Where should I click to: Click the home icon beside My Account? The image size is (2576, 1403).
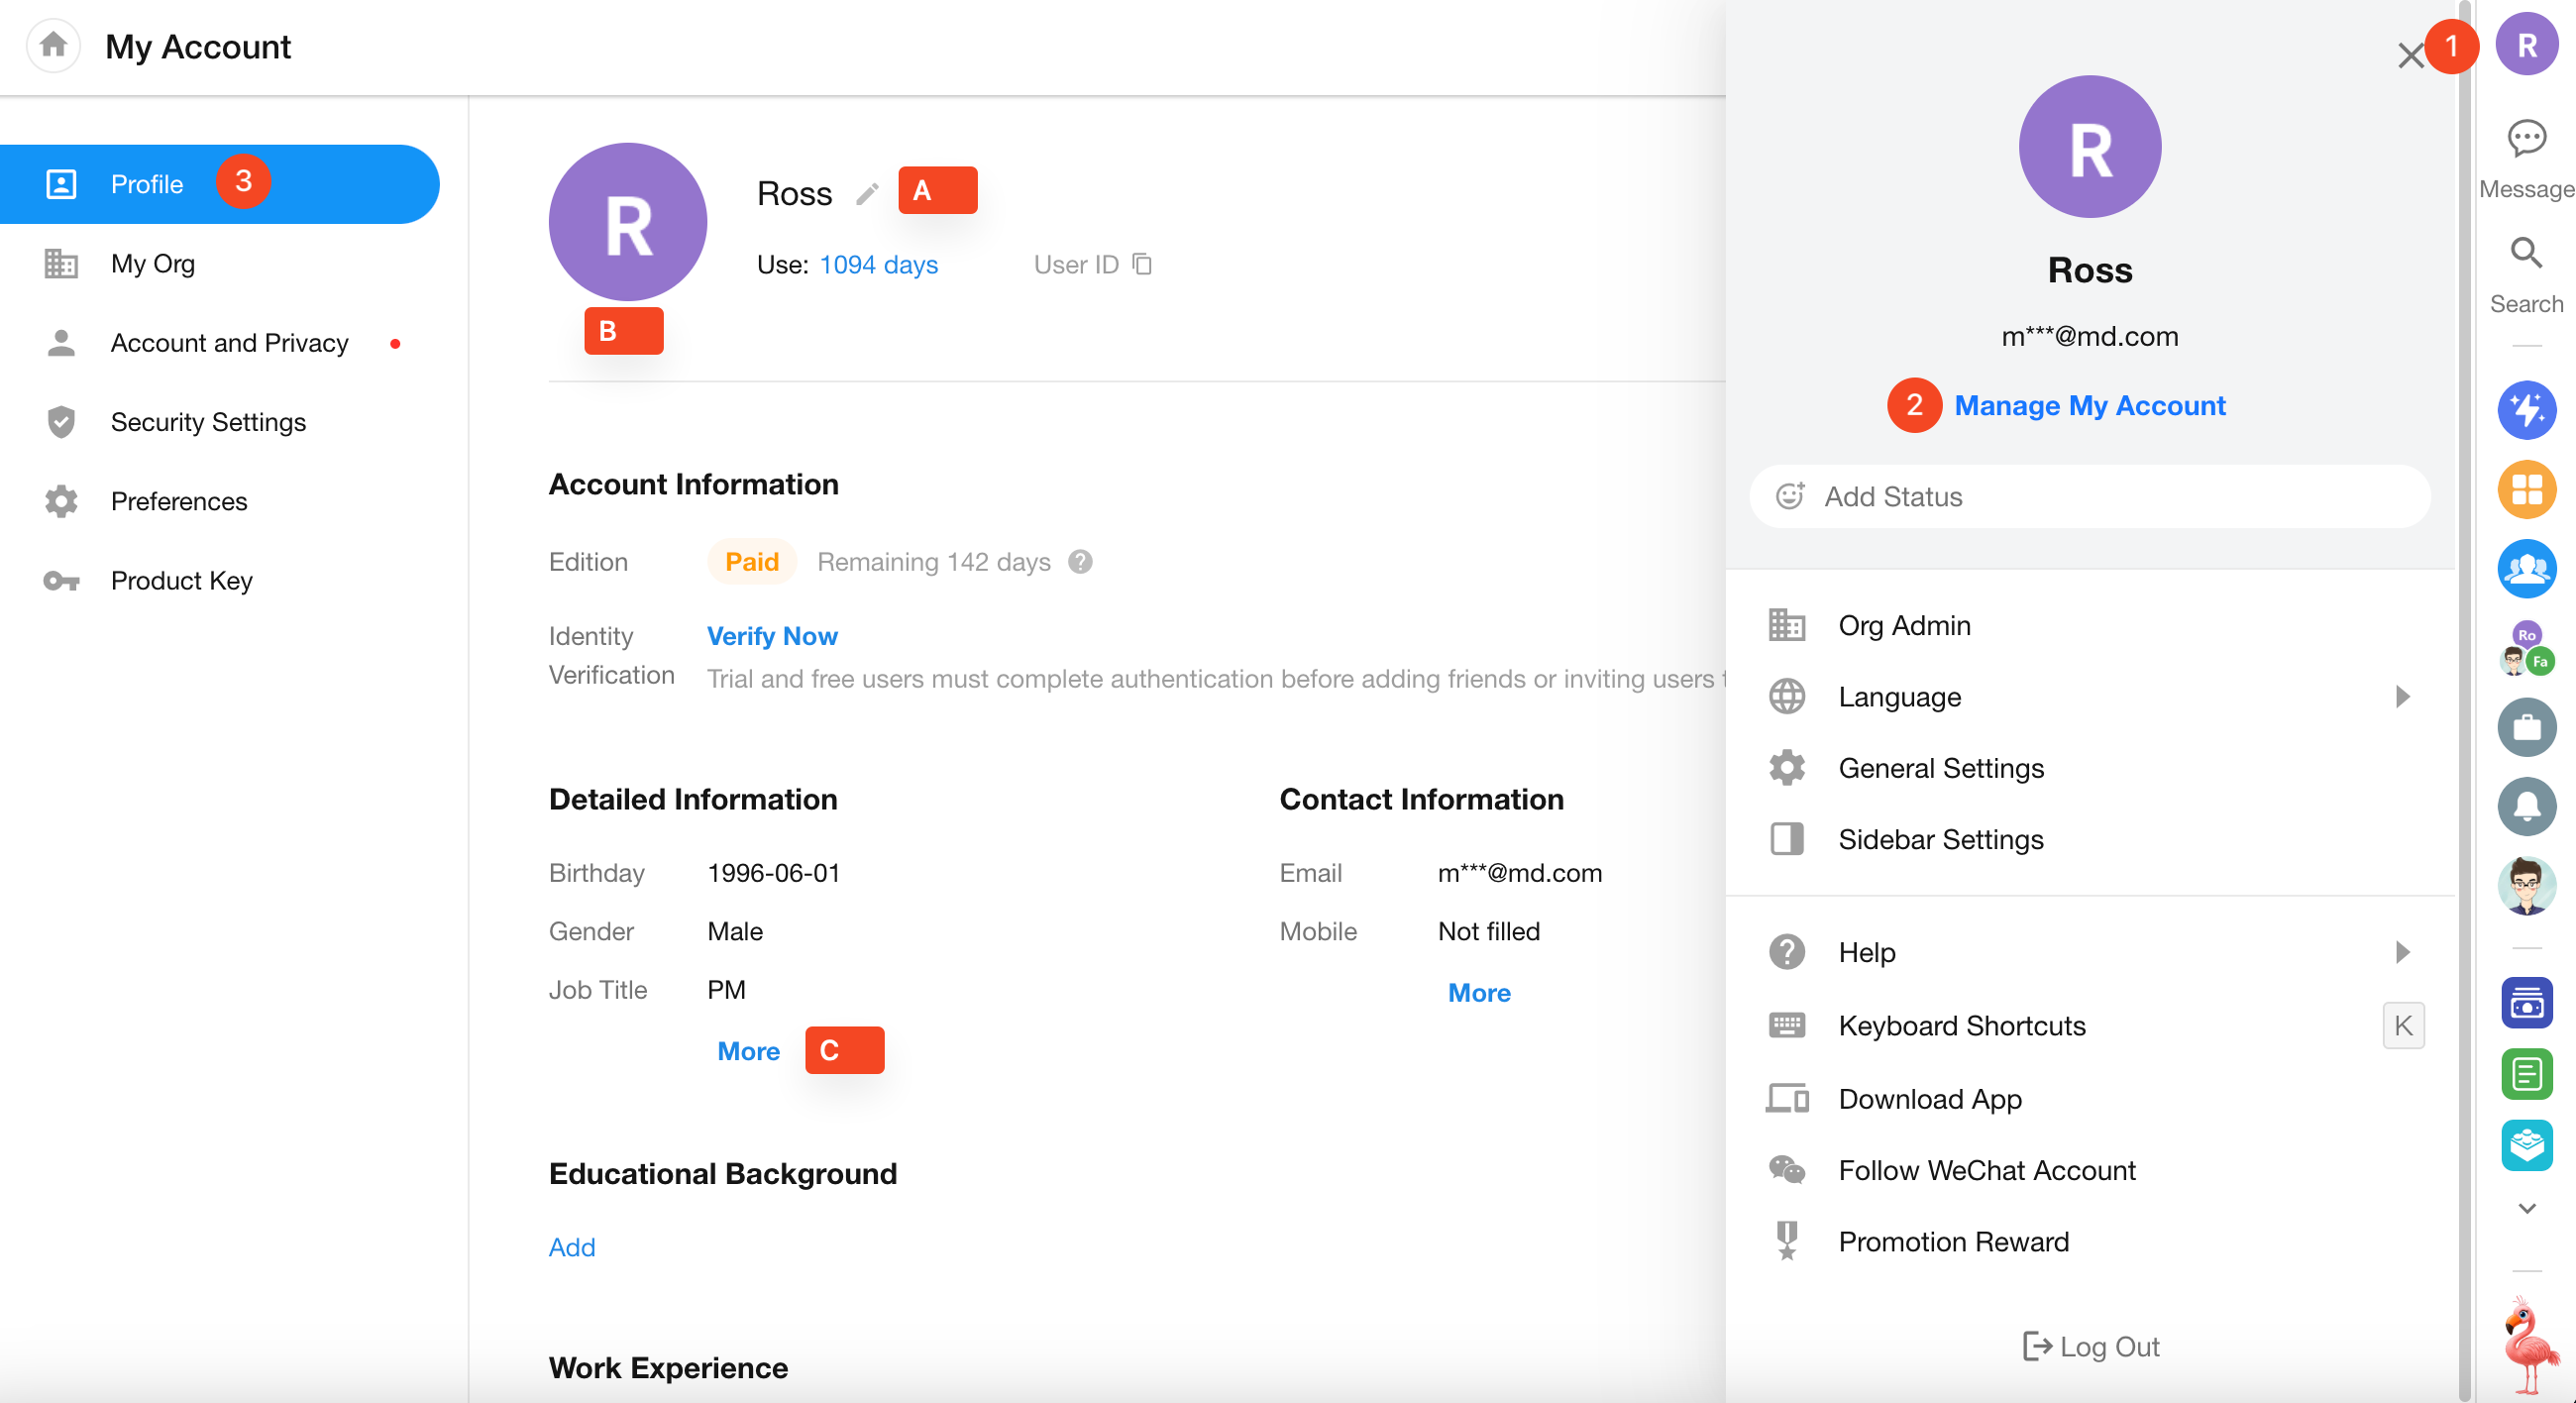click(x=53, y=45)
